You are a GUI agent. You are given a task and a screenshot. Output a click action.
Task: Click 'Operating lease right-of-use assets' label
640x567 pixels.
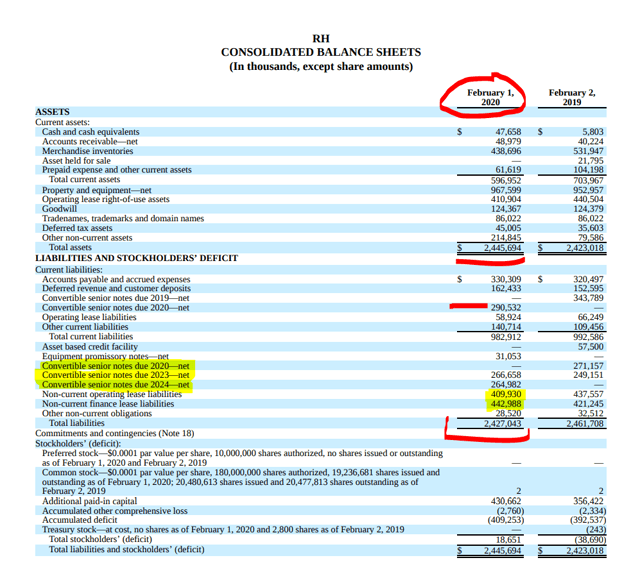106,199
